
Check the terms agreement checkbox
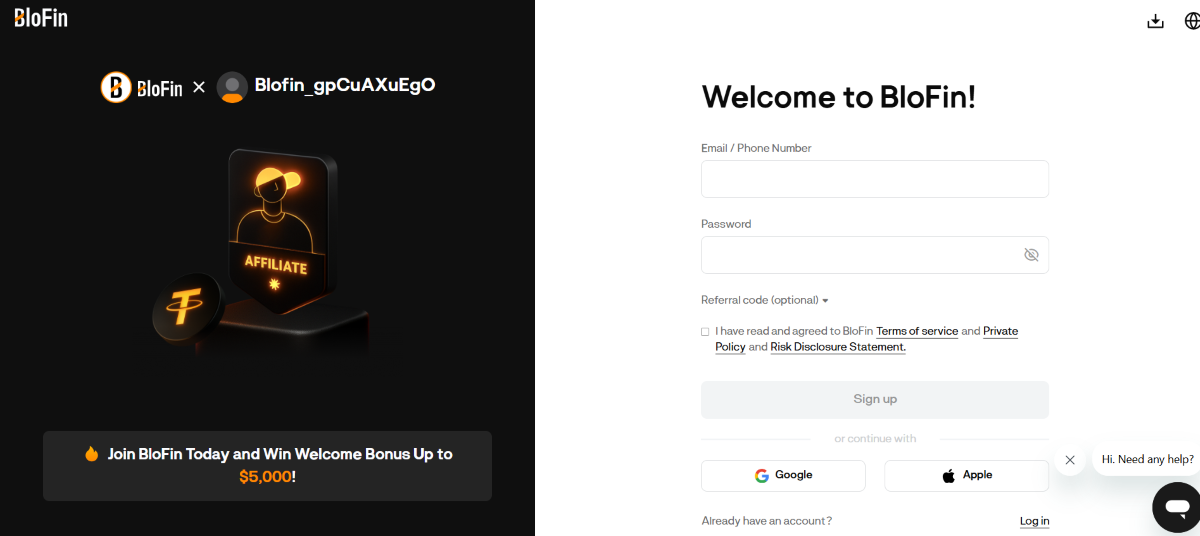pos(705,332)
